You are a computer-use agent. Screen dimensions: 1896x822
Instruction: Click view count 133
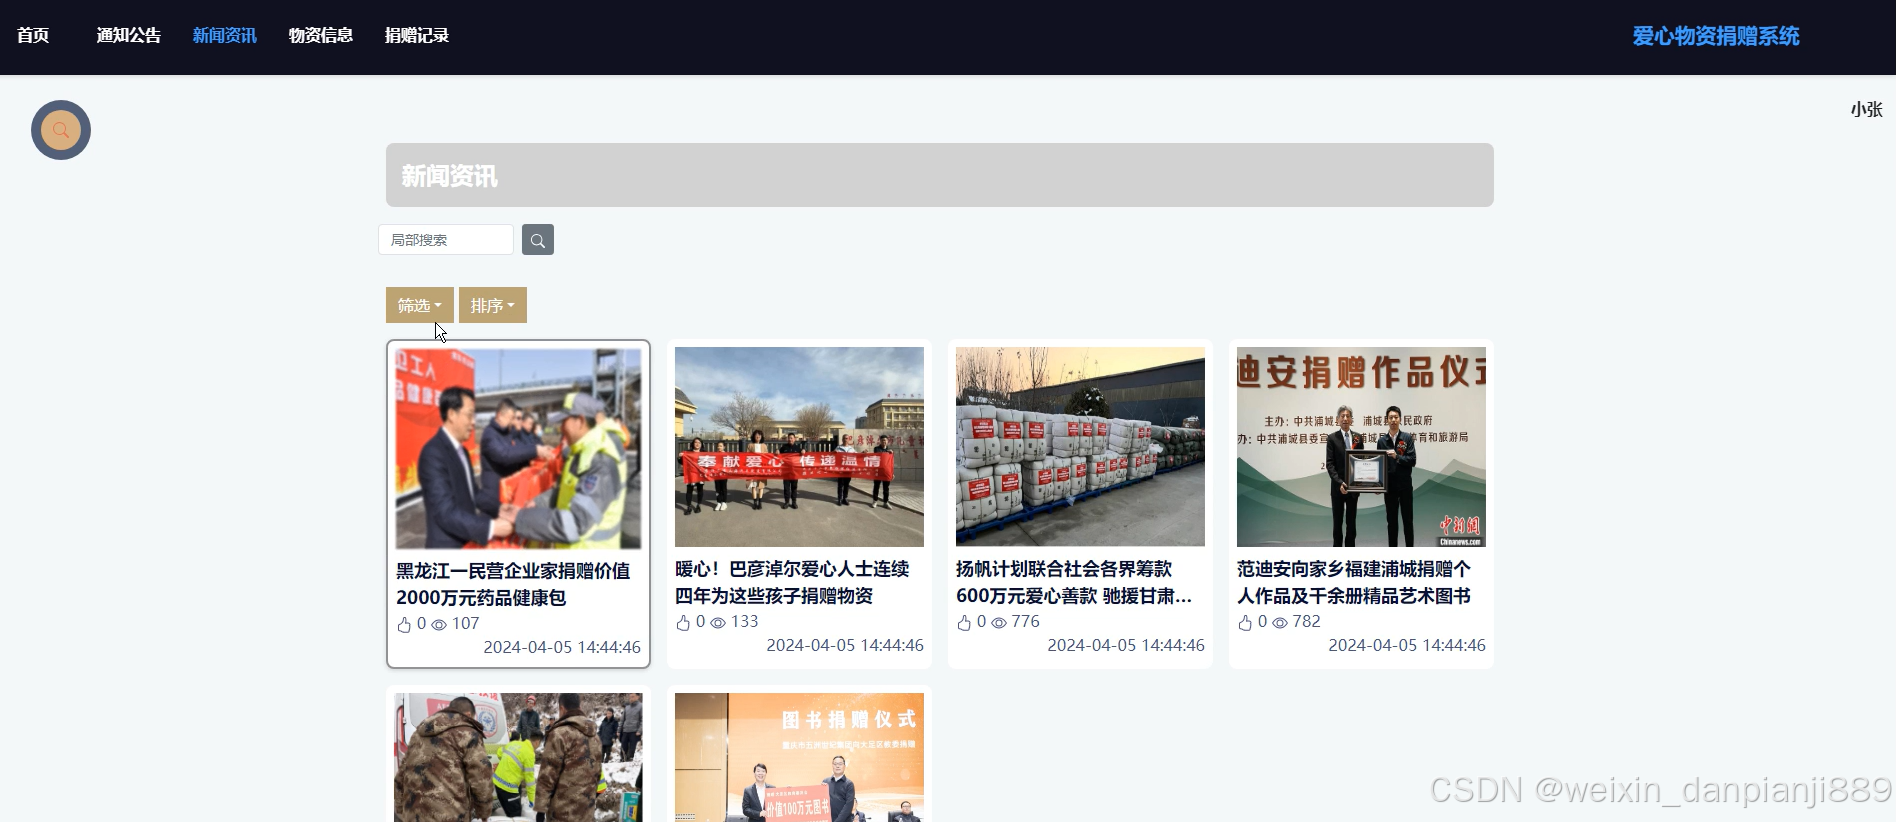coord(745,622)
